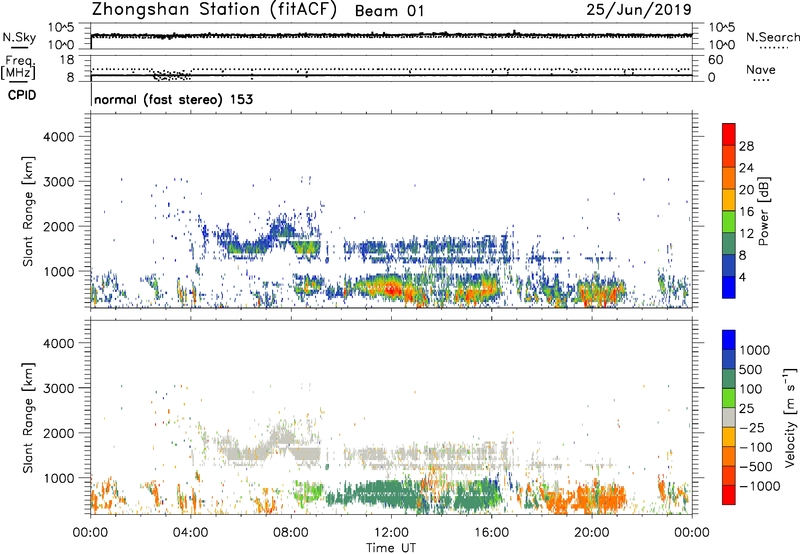800x554 pixels.
Task: Click the normal (fast stereo) 153 text
Action: (x=173, y=99)
